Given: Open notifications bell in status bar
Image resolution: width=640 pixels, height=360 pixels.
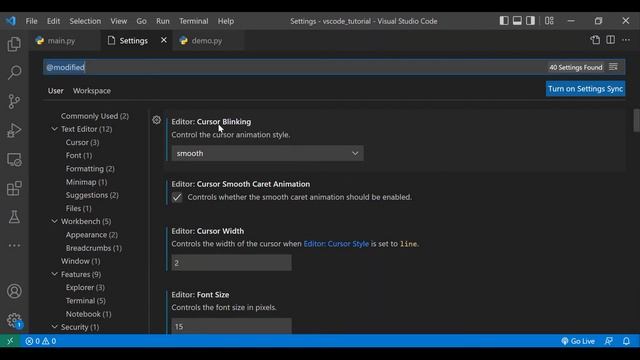Looking at the screenshot, I should 626,341.
